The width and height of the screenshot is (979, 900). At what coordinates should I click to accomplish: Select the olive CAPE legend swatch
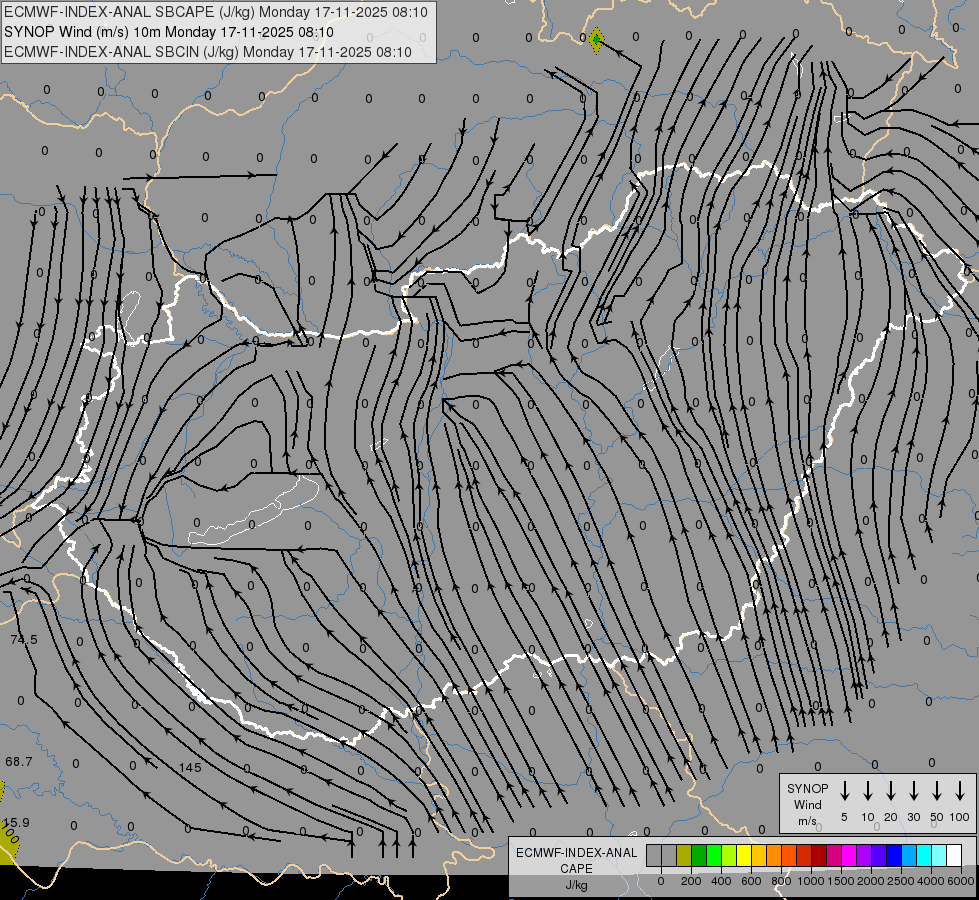point(684,855)
